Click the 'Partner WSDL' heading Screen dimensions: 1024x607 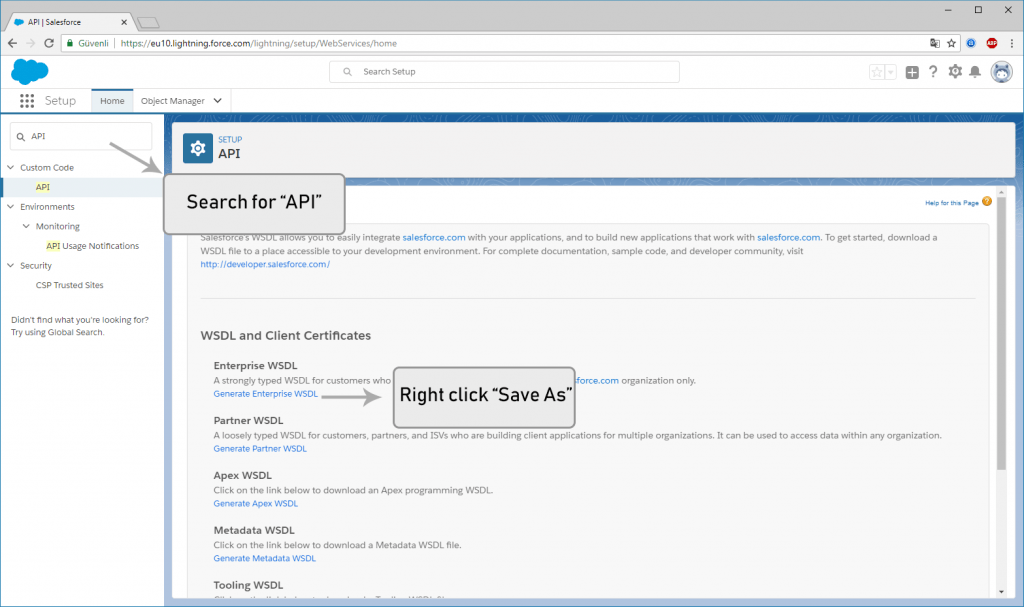(x=248, y=421)
